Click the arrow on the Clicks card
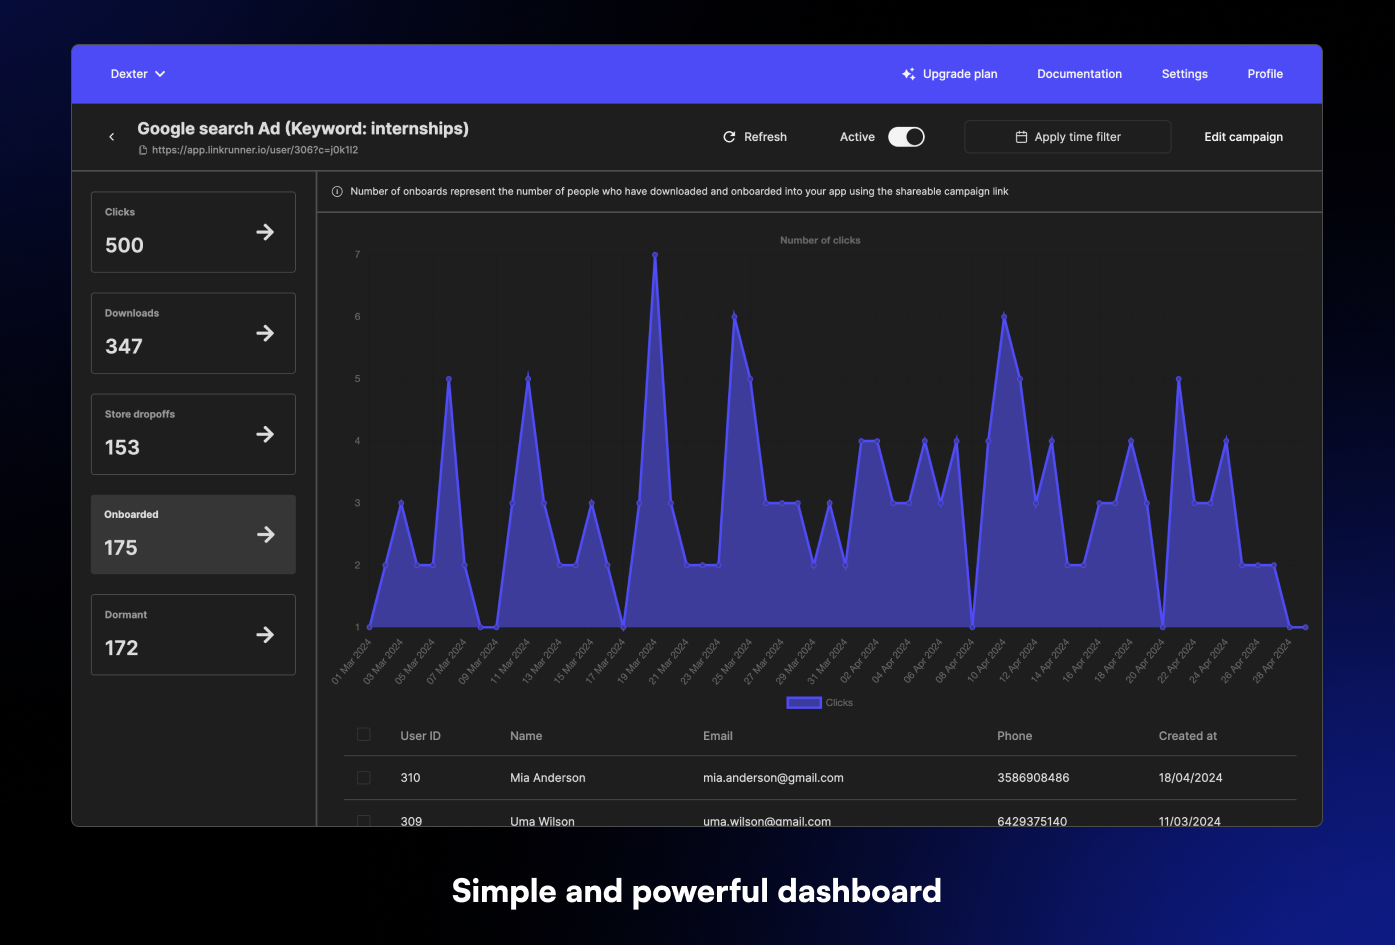Screen dimensions: 1395x945 (265, 231)
